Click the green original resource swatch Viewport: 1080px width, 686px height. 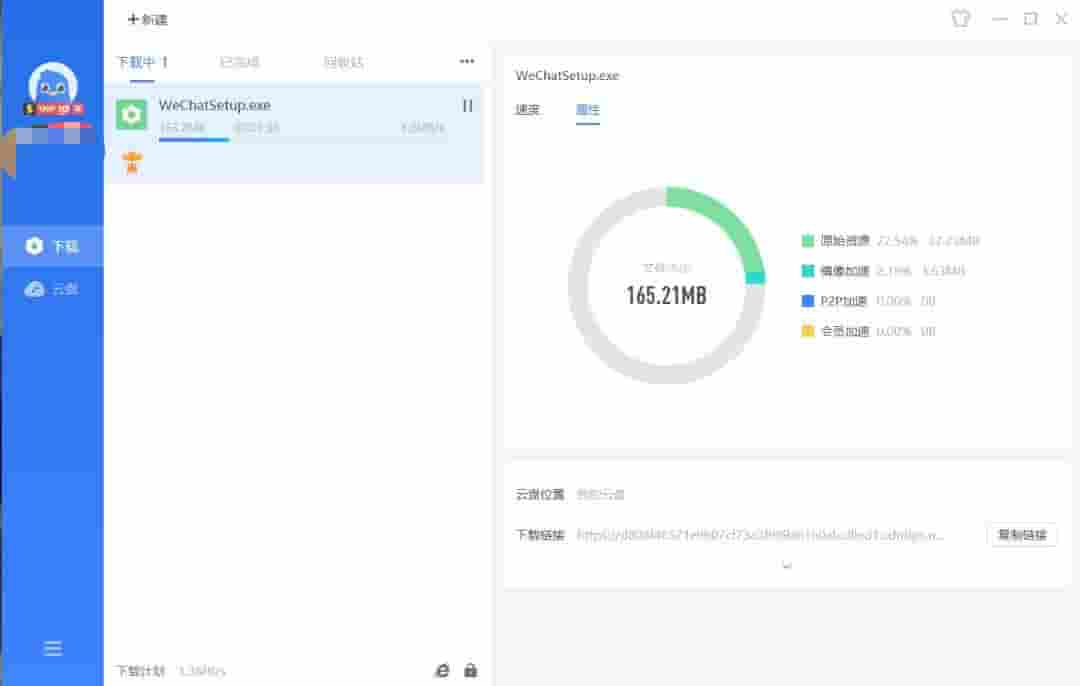tap(808, 240)
